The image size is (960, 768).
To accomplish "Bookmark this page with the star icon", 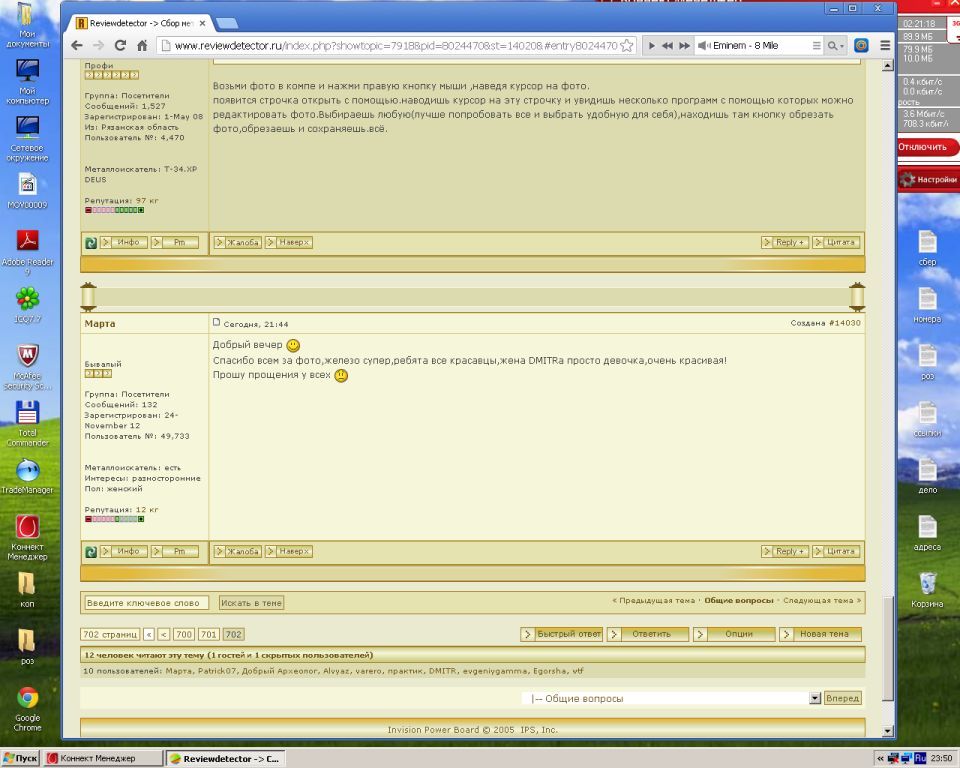I will tap(626, 46).
